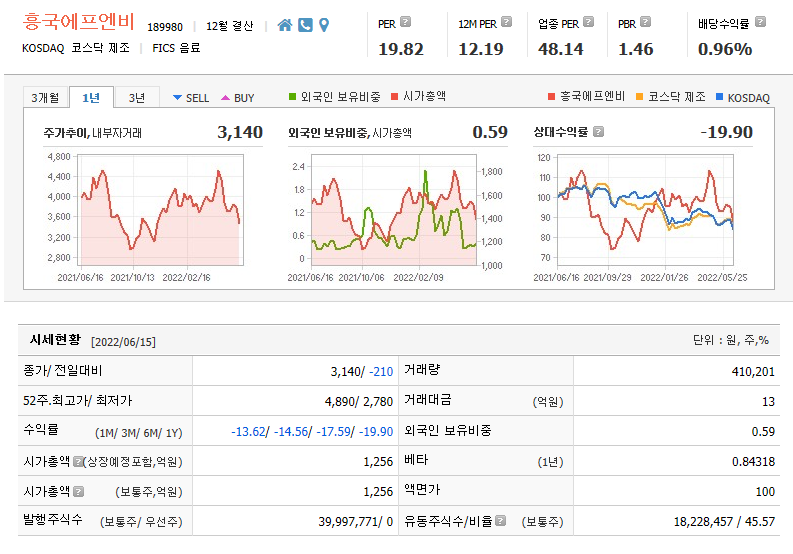Screen dimensions: 793x554
Task: Click the pink BUY triangle marker legend
Action: tap(226, 98)
